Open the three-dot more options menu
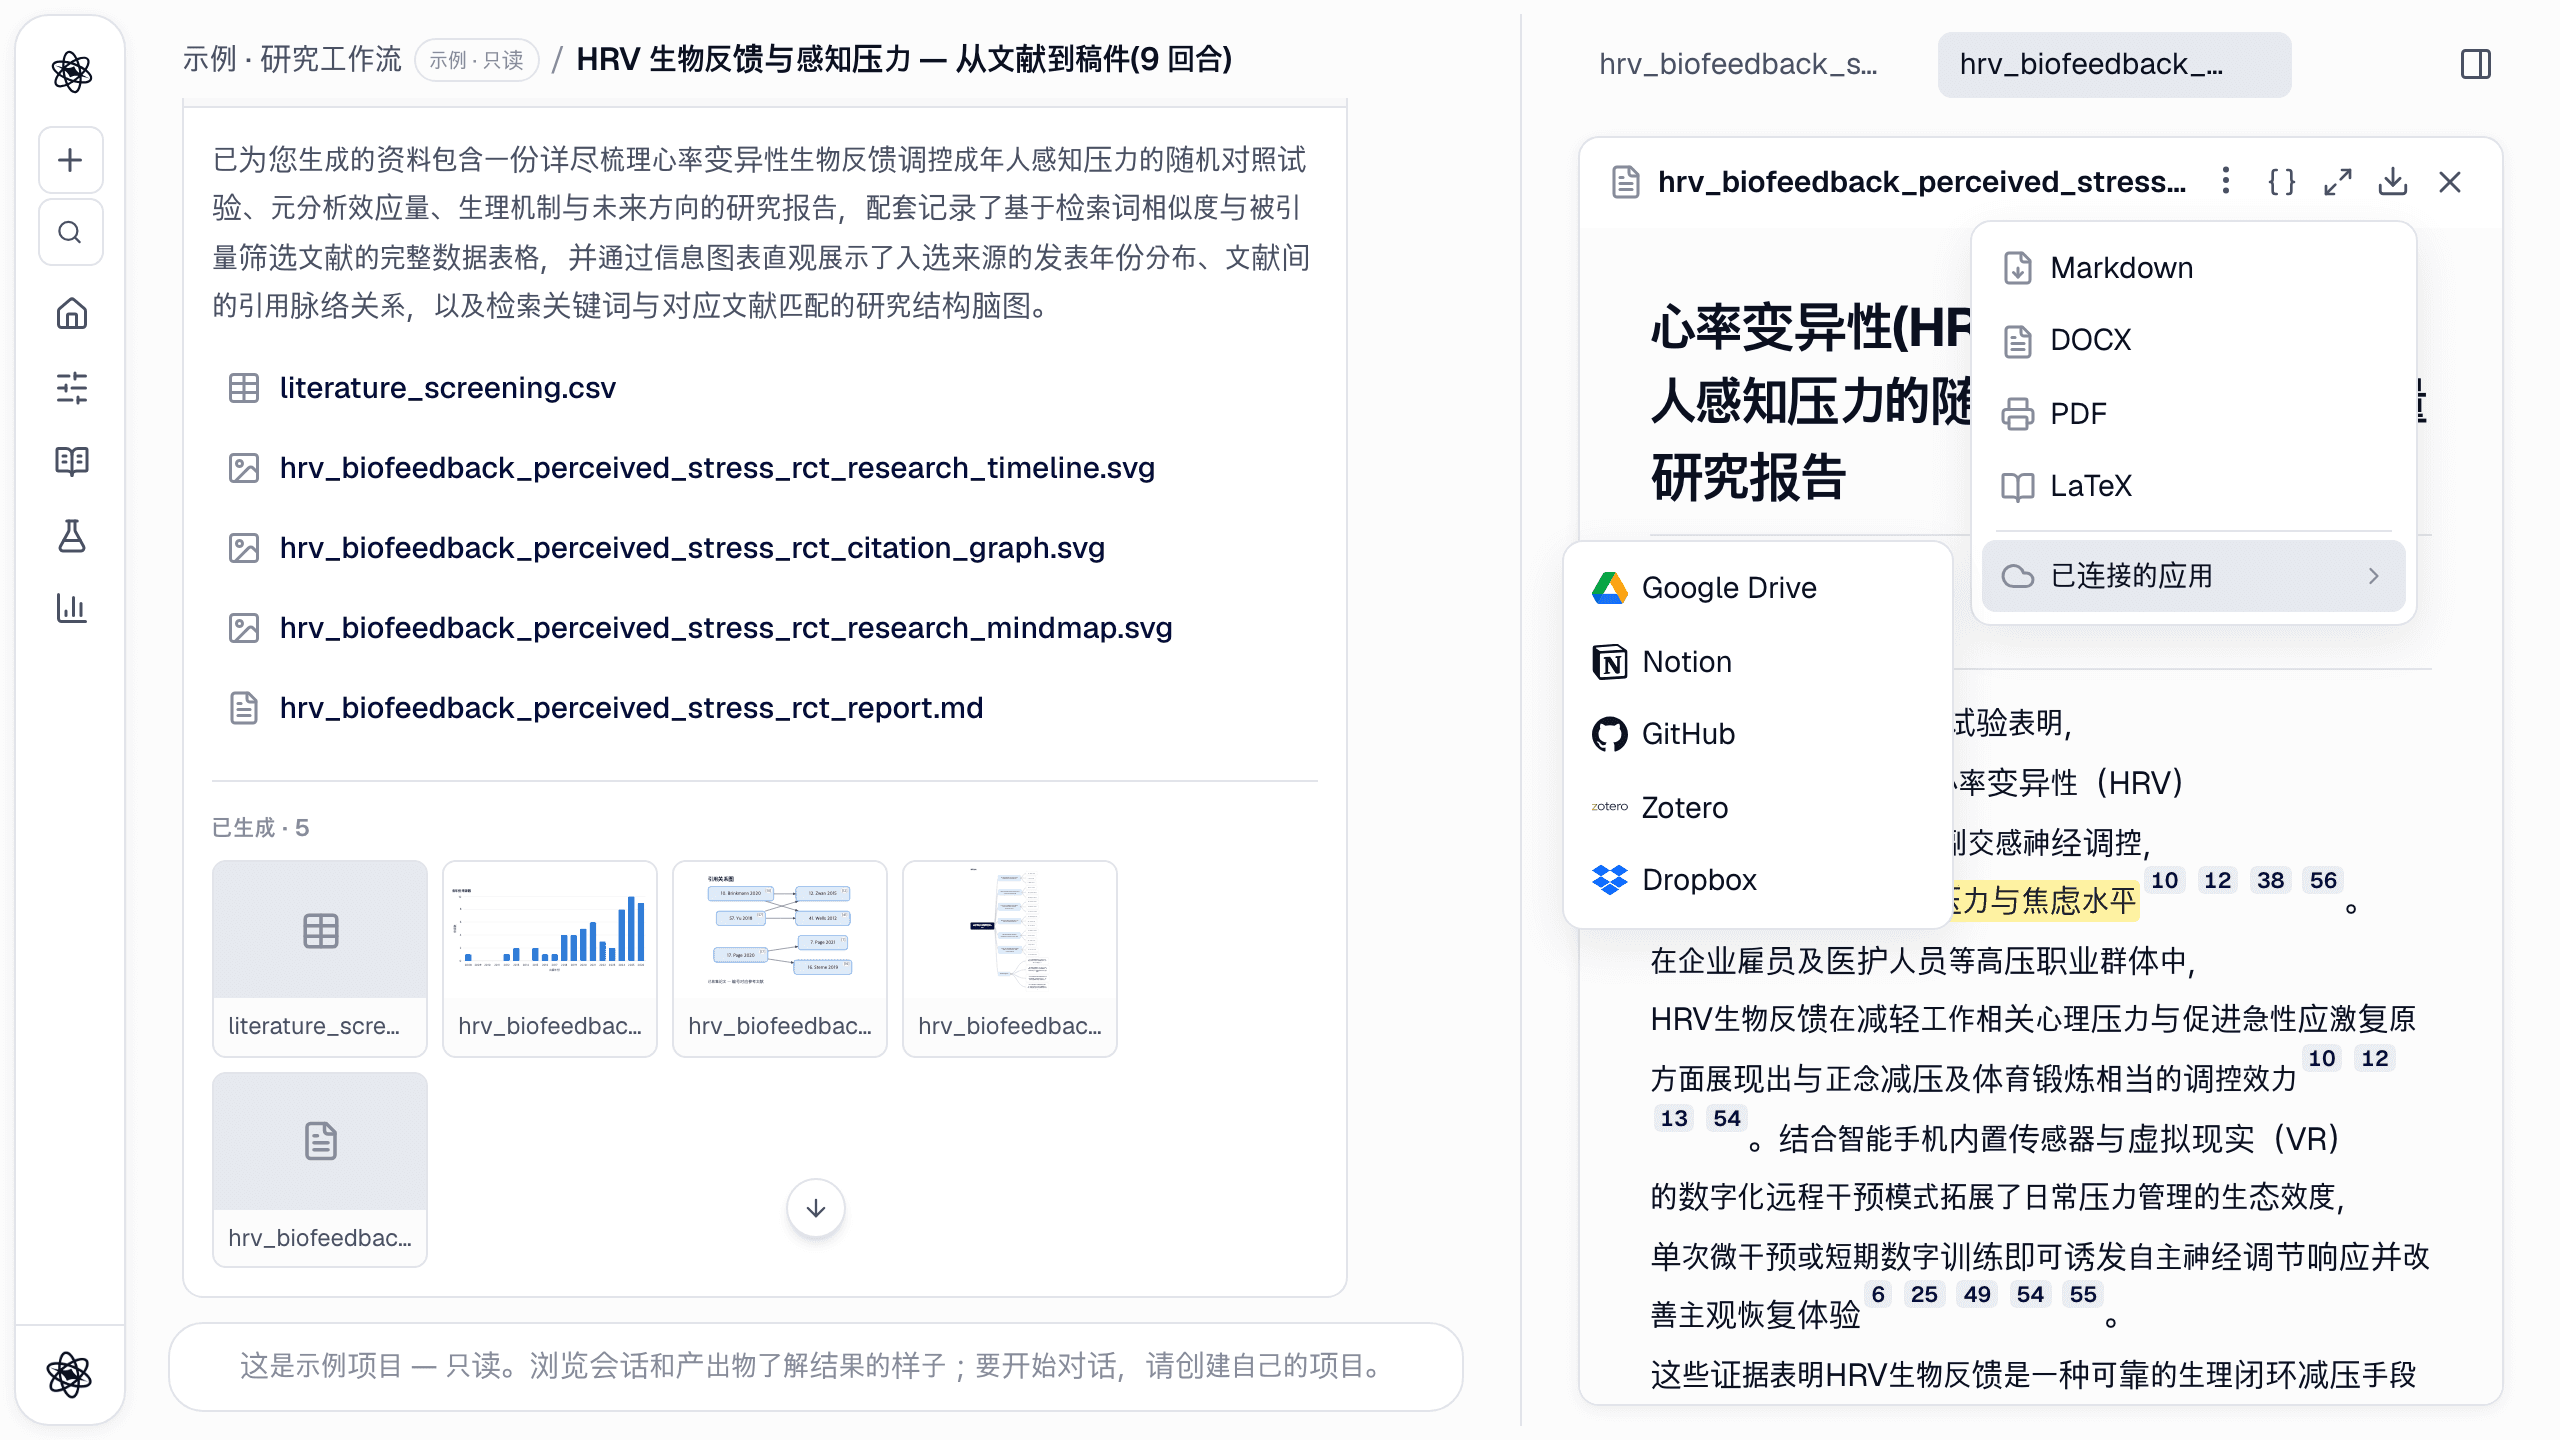The width and height of the screenshot is (2560, 1440). coord(2226,181)
